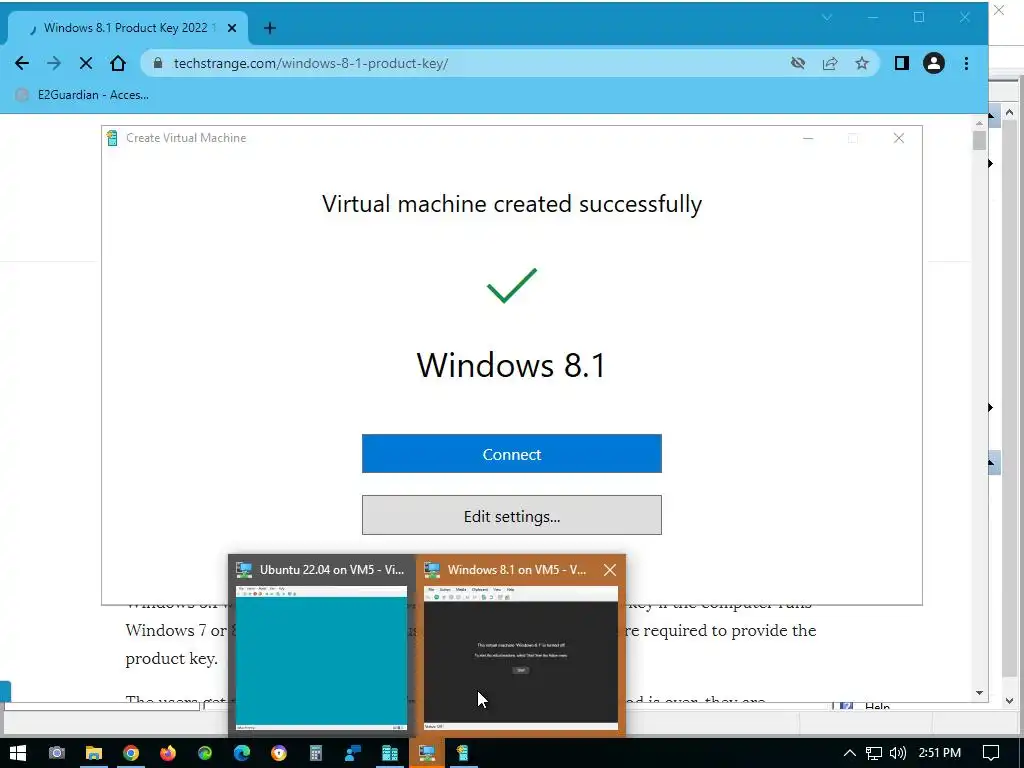The height and width of the screenshot is (768, 1024).
Task: Open Chrome's three-dot menu
Action: click(966, 63)
